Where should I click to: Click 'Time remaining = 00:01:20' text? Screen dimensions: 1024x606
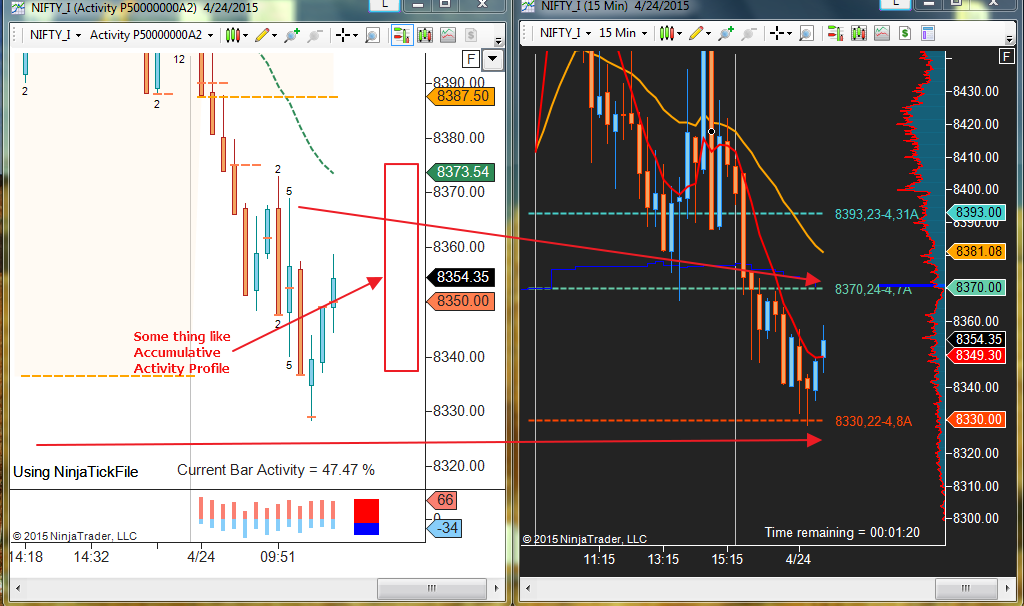coord(842,532)
